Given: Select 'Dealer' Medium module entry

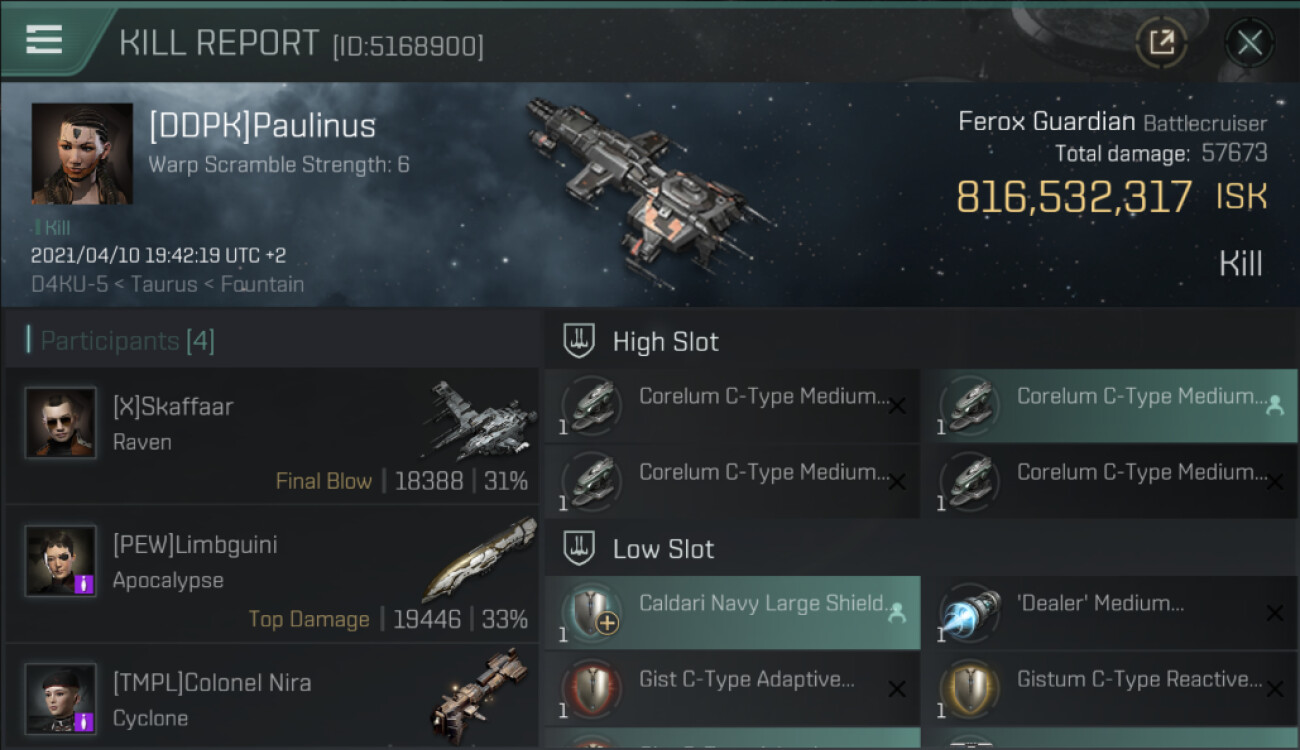Looking at the screenshot, I should [x=1110, y=613].
